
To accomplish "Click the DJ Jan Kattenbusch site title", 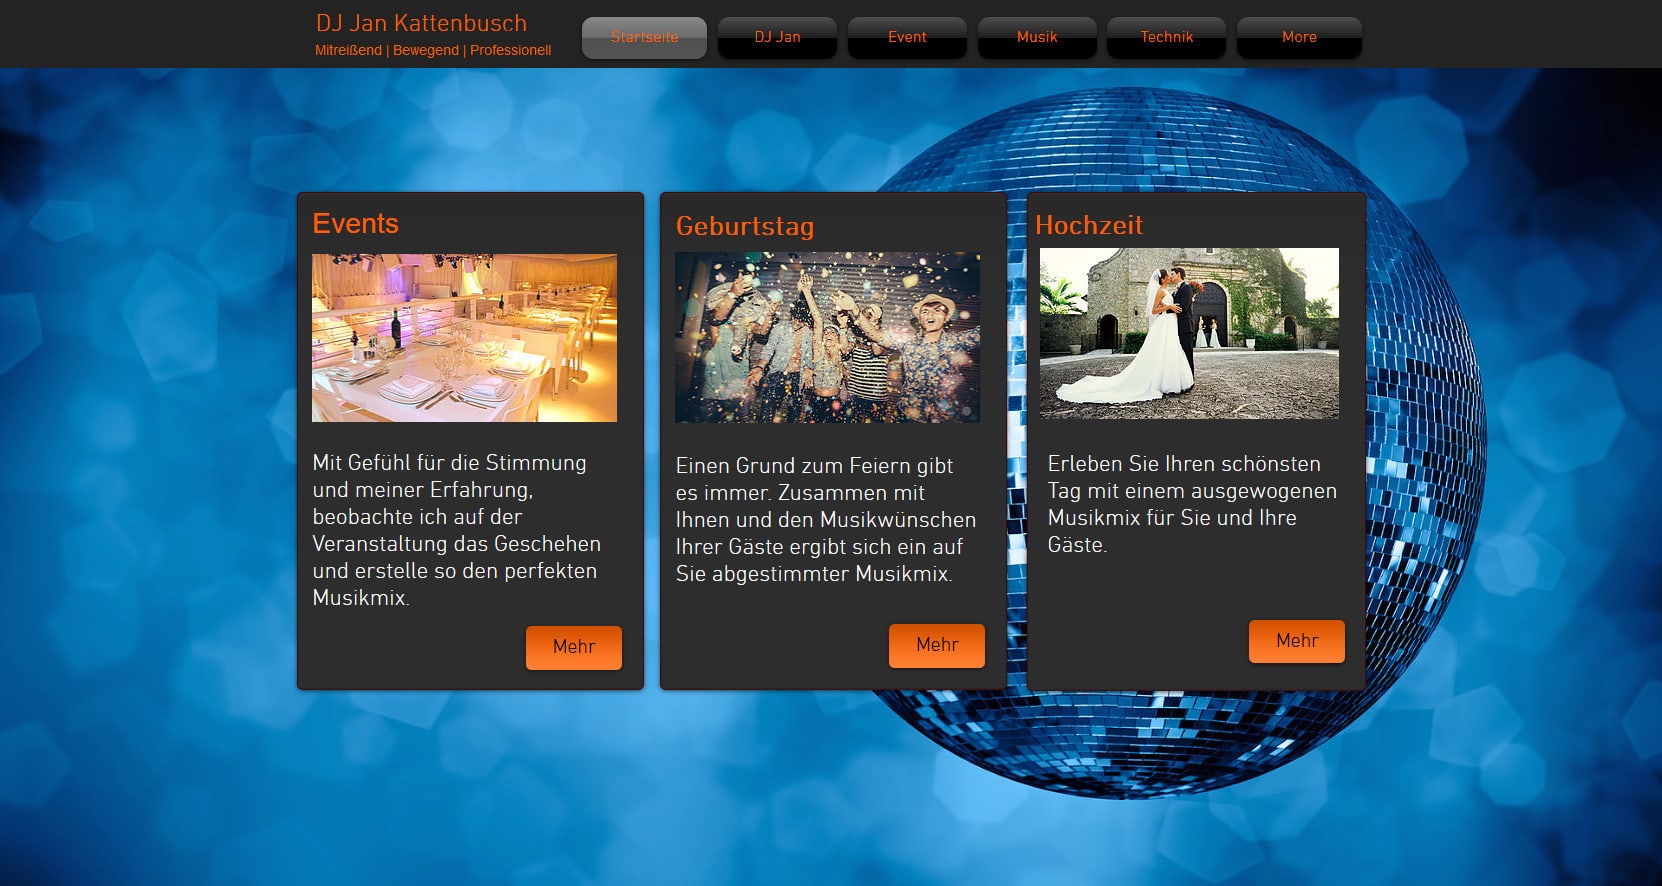I will pyautogui.click(x=421, y=23).
